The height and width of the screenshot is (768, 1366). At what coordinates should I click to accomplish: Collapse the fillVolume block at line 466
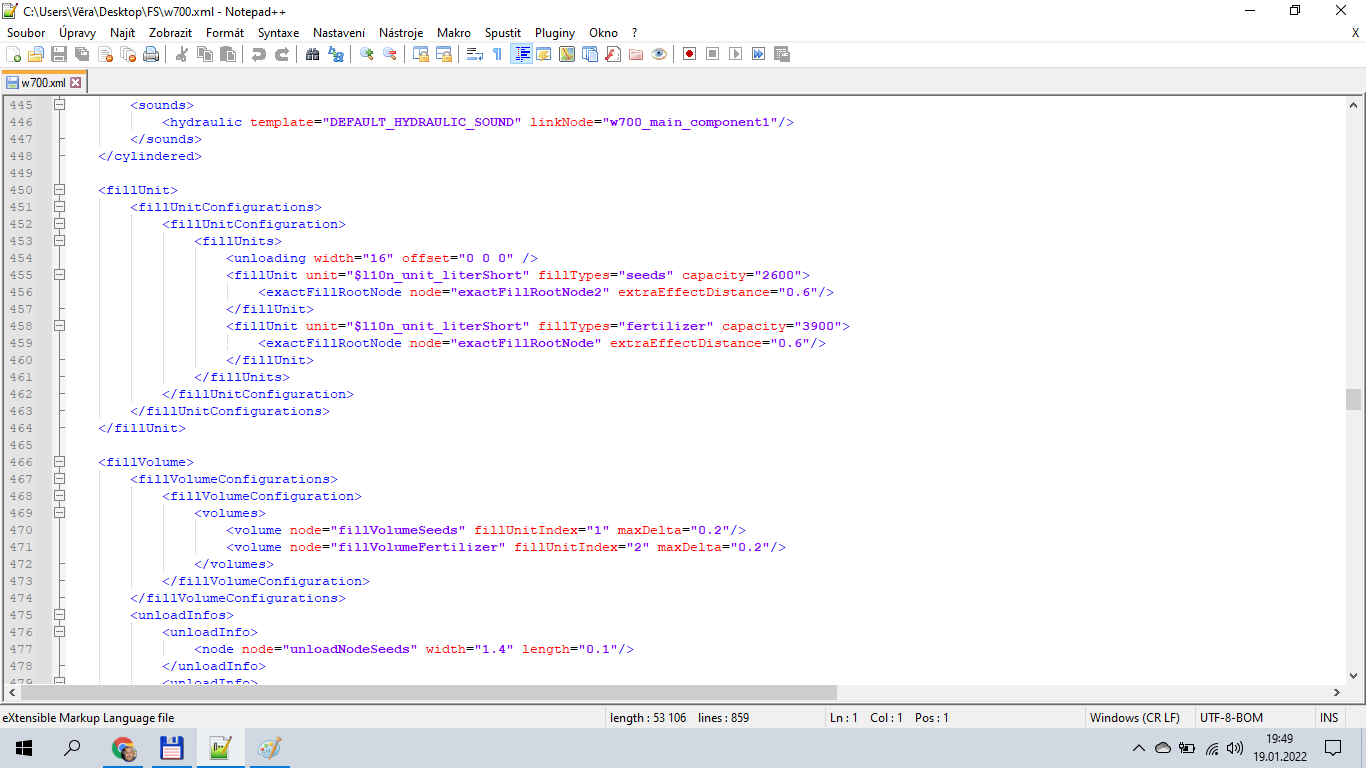(x=59, y=462)
